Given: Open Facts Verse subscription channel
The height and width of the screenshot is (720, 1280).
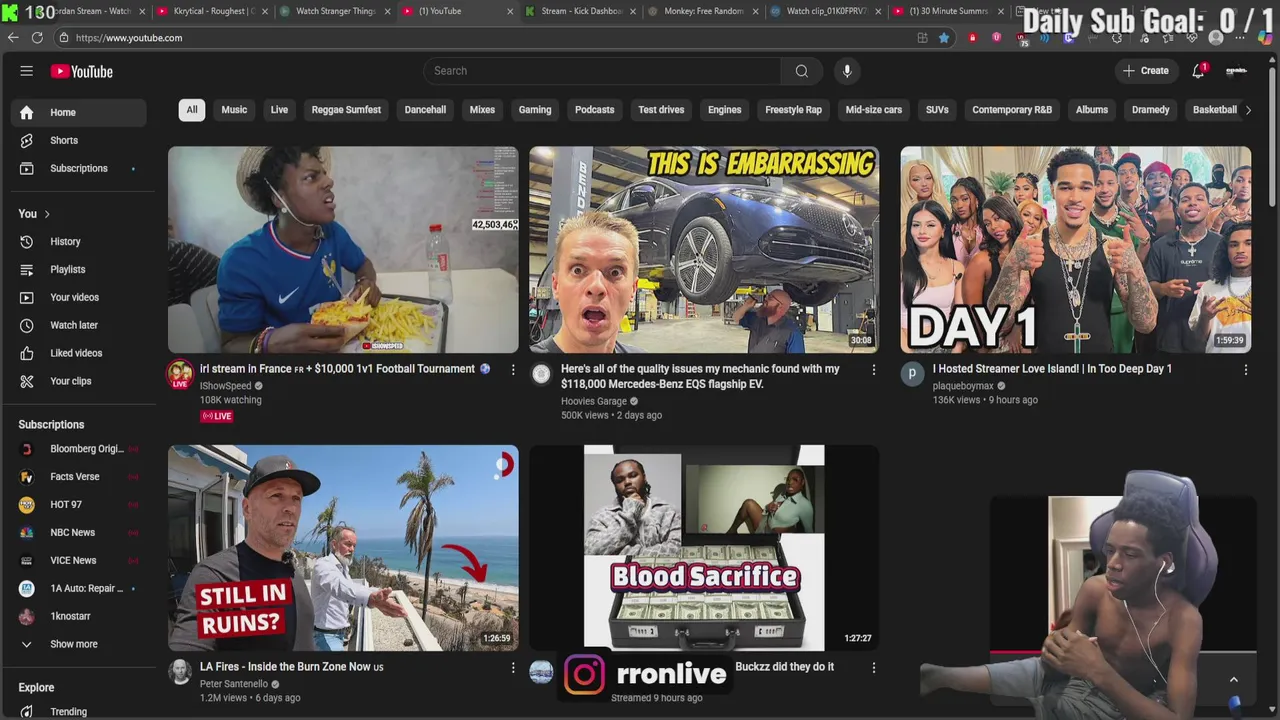Looking at the screenshot, I should (x=79, y=477).
